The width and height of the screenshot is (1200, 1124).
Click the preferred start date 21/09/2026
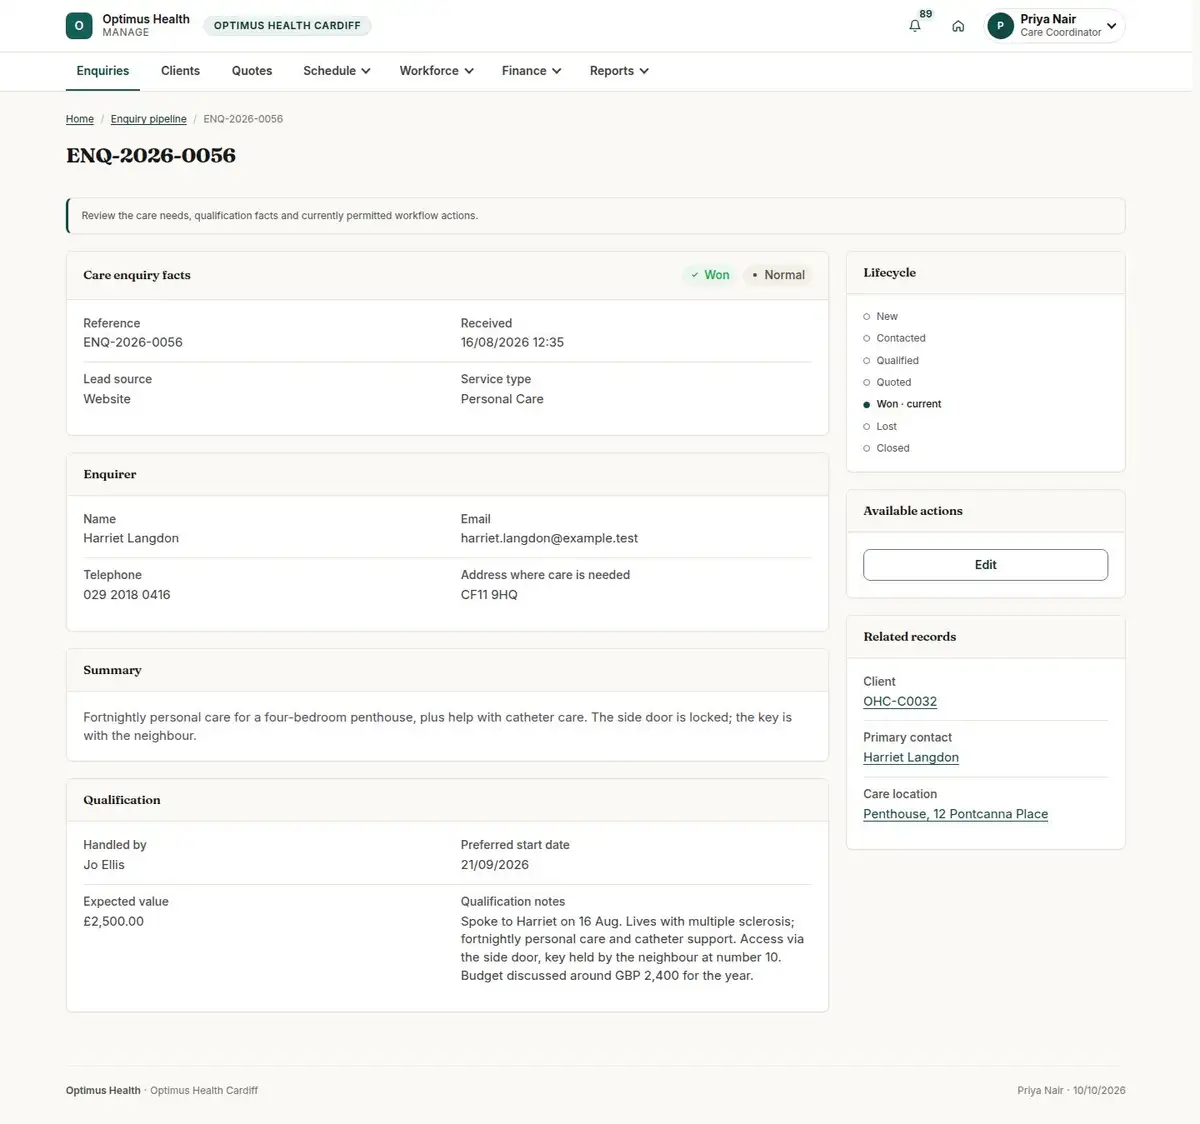coord(495,865)
